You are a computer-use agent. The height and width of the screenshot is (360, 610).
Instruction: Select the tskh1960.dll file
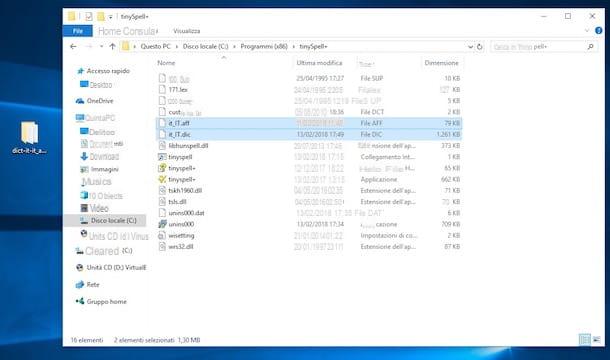185,190
